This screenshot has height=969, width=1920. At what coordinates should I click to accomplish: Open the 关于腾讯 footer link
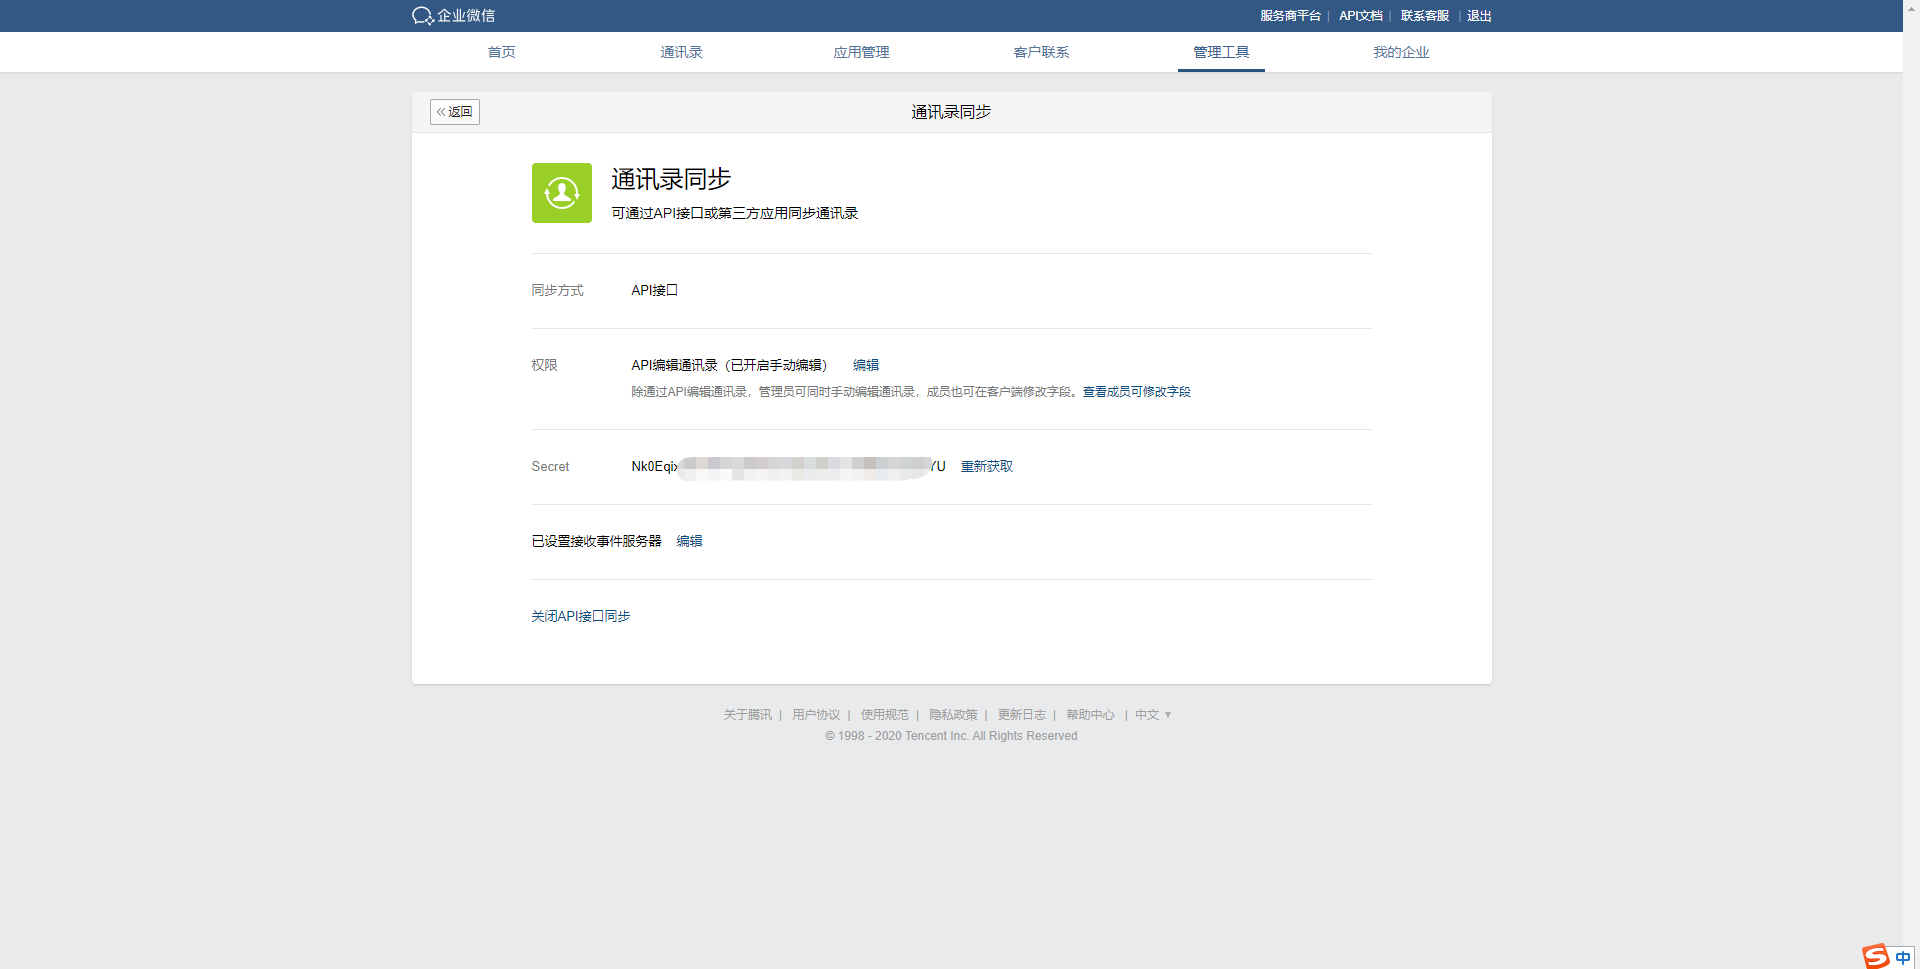click(x=748, y=715)
